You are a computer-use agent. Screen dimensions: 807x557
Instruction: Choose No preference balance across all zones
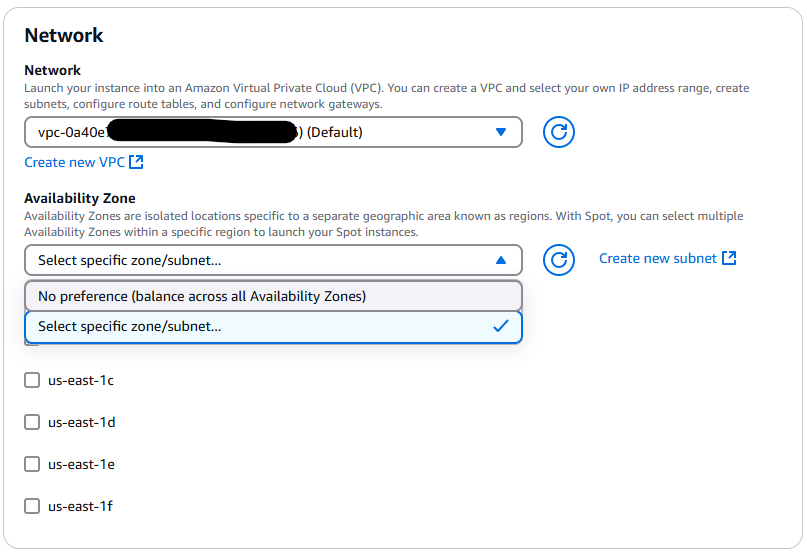pos(273,296)
